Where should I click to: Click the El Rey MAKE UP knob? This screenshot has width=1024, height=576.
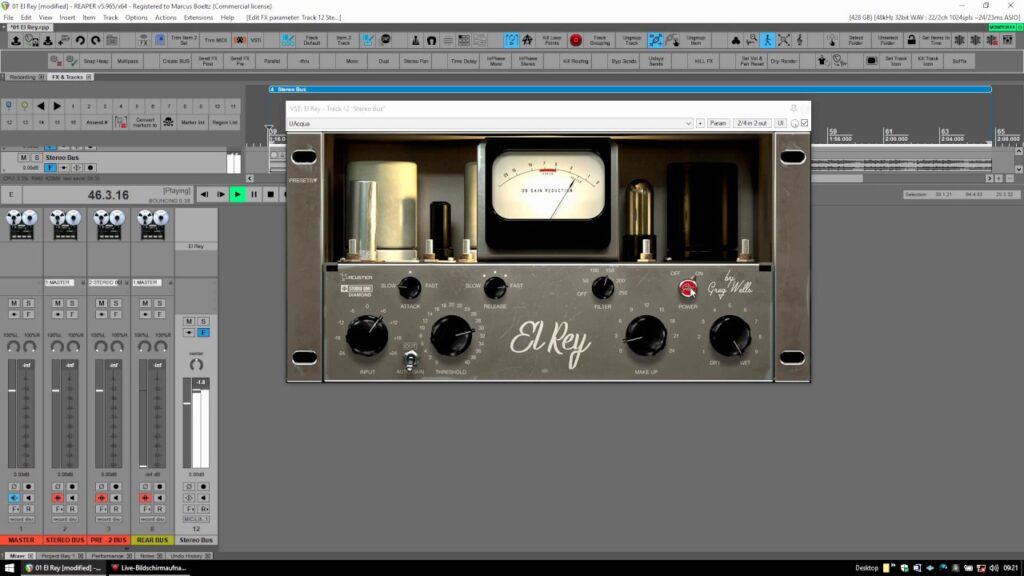pyautogui.click(x=646, y=336)
